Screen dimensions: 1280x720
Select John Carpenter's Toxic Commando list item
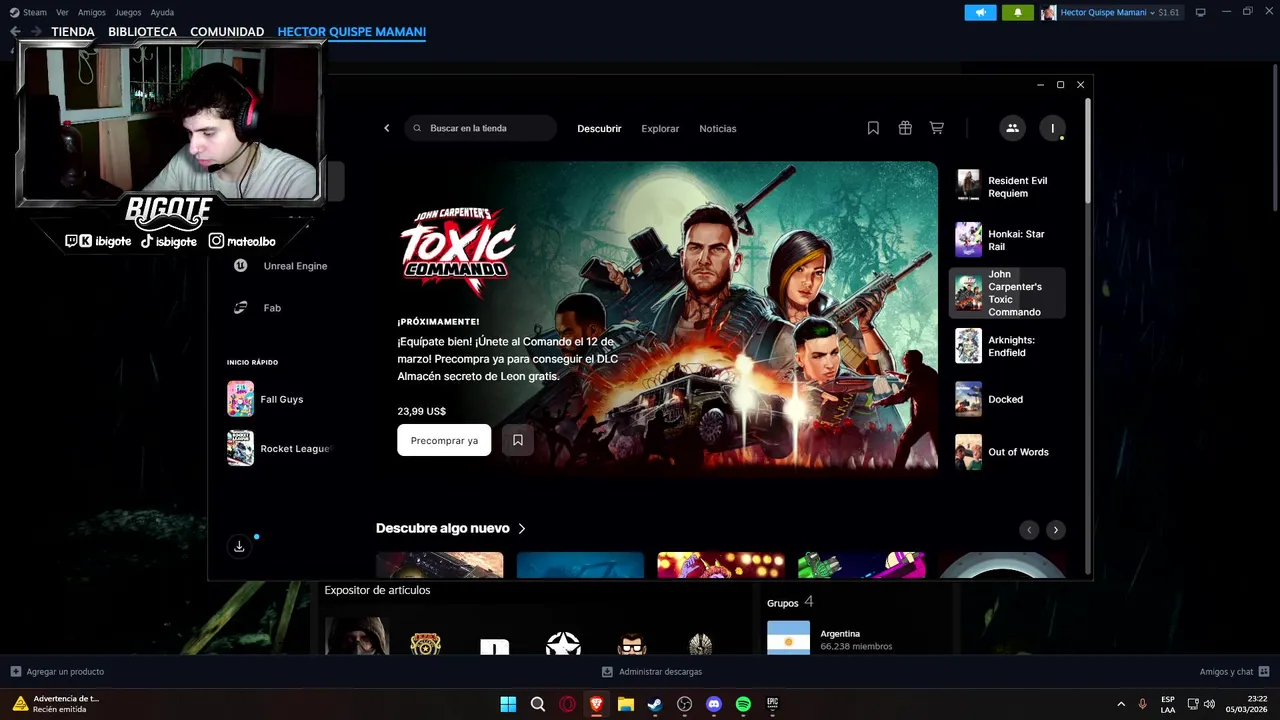pos(1007,293)
